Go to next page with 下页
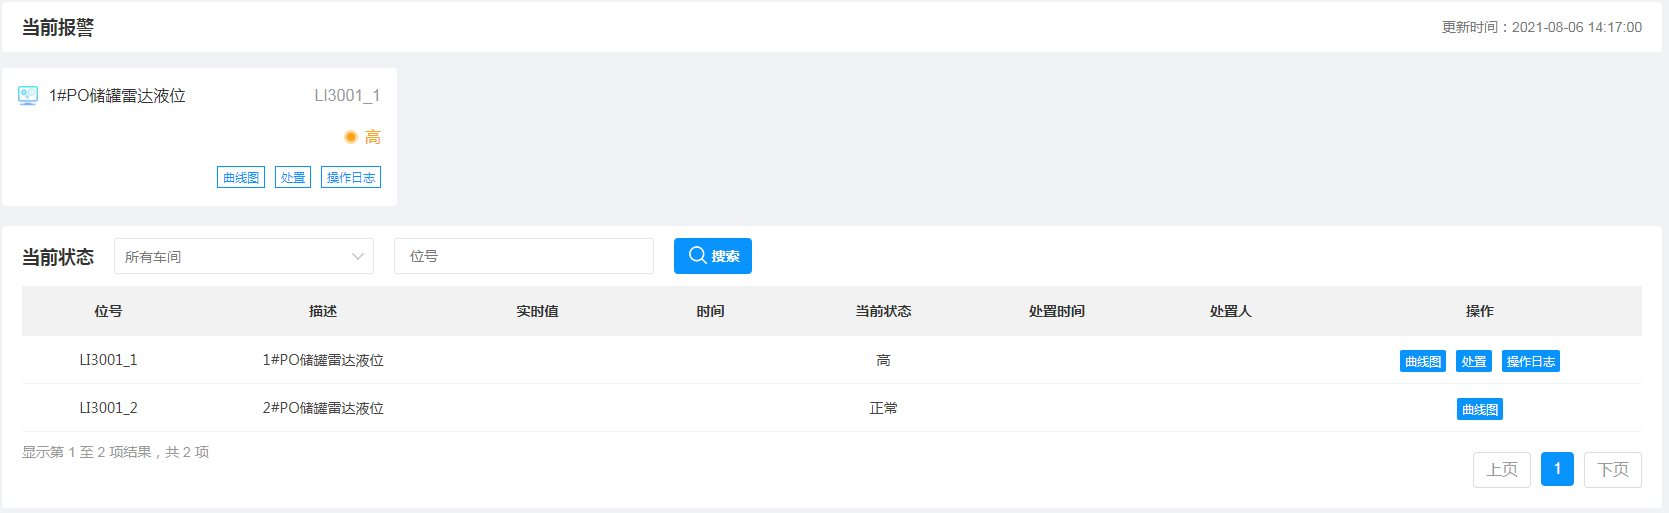 point(1613,469)
